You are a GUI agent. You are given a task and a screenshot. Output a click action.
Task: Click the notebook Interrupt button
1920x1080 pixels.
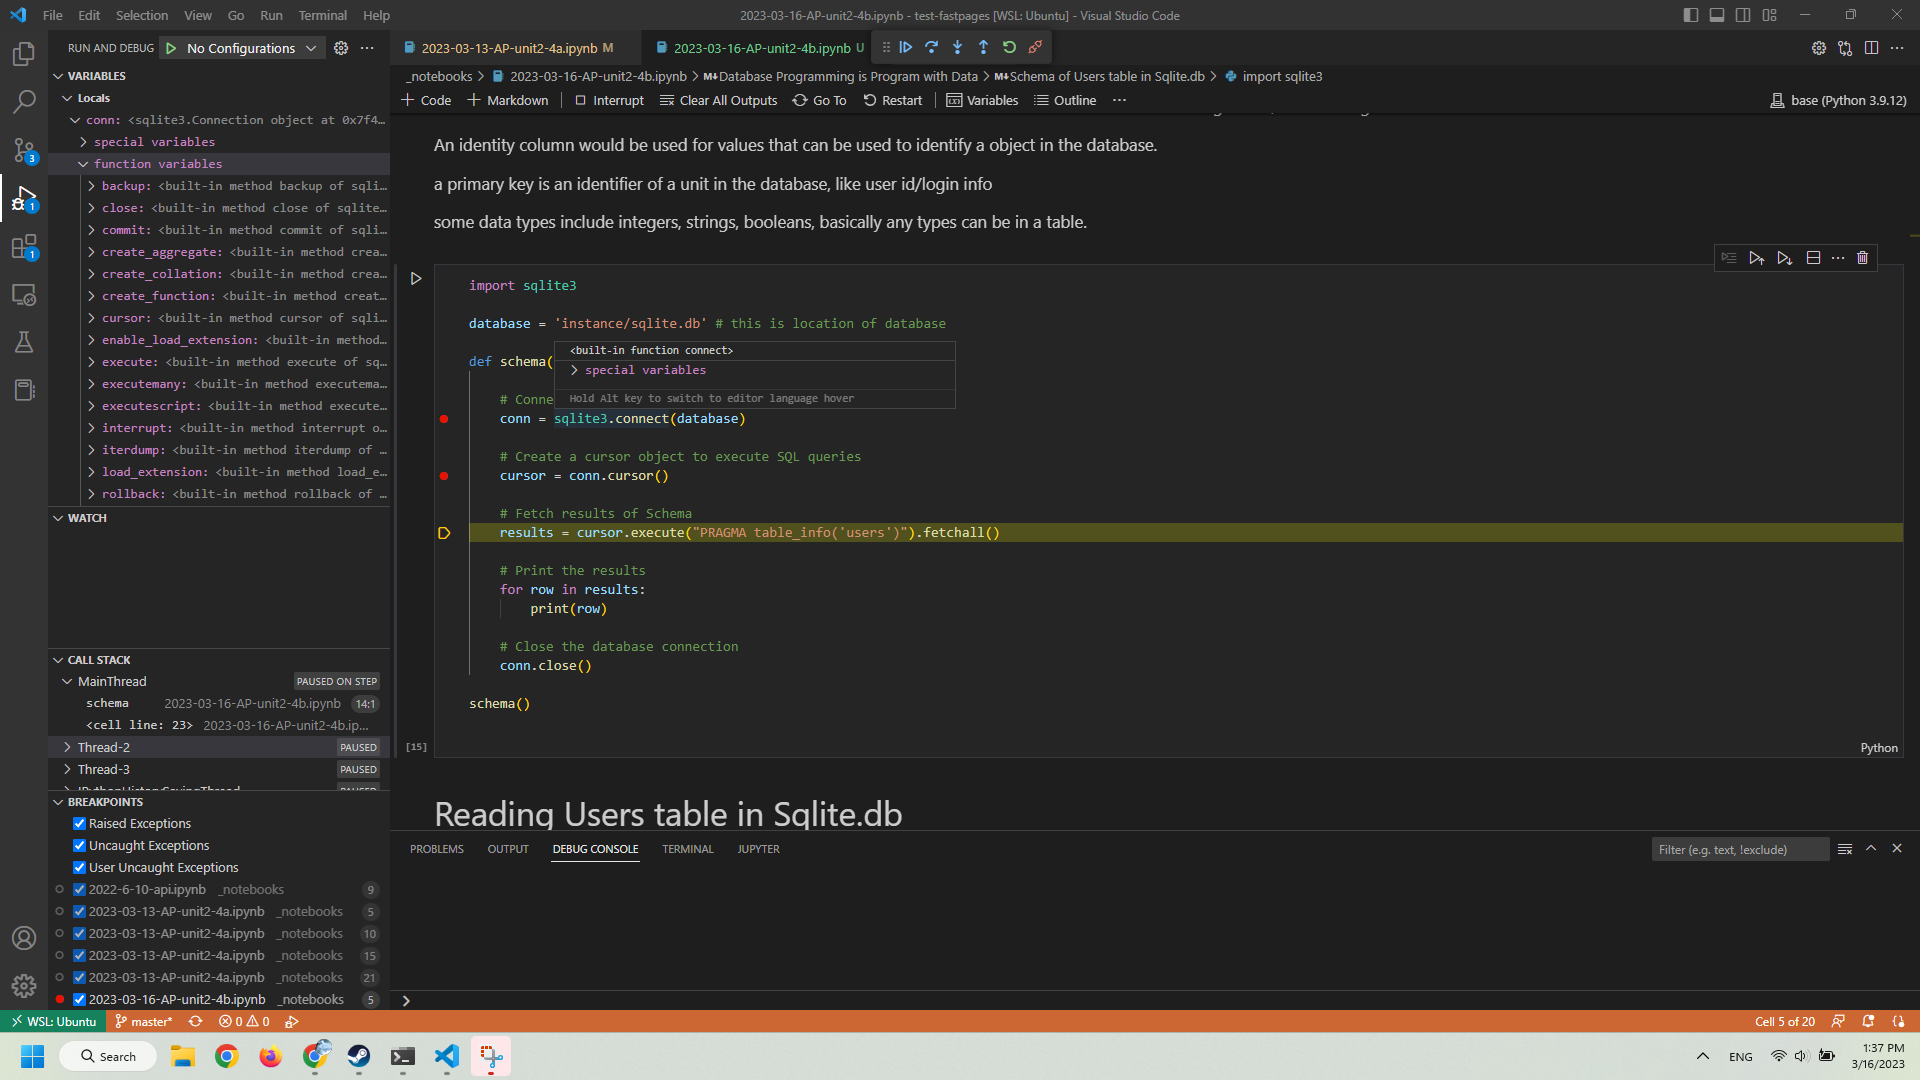608,100
